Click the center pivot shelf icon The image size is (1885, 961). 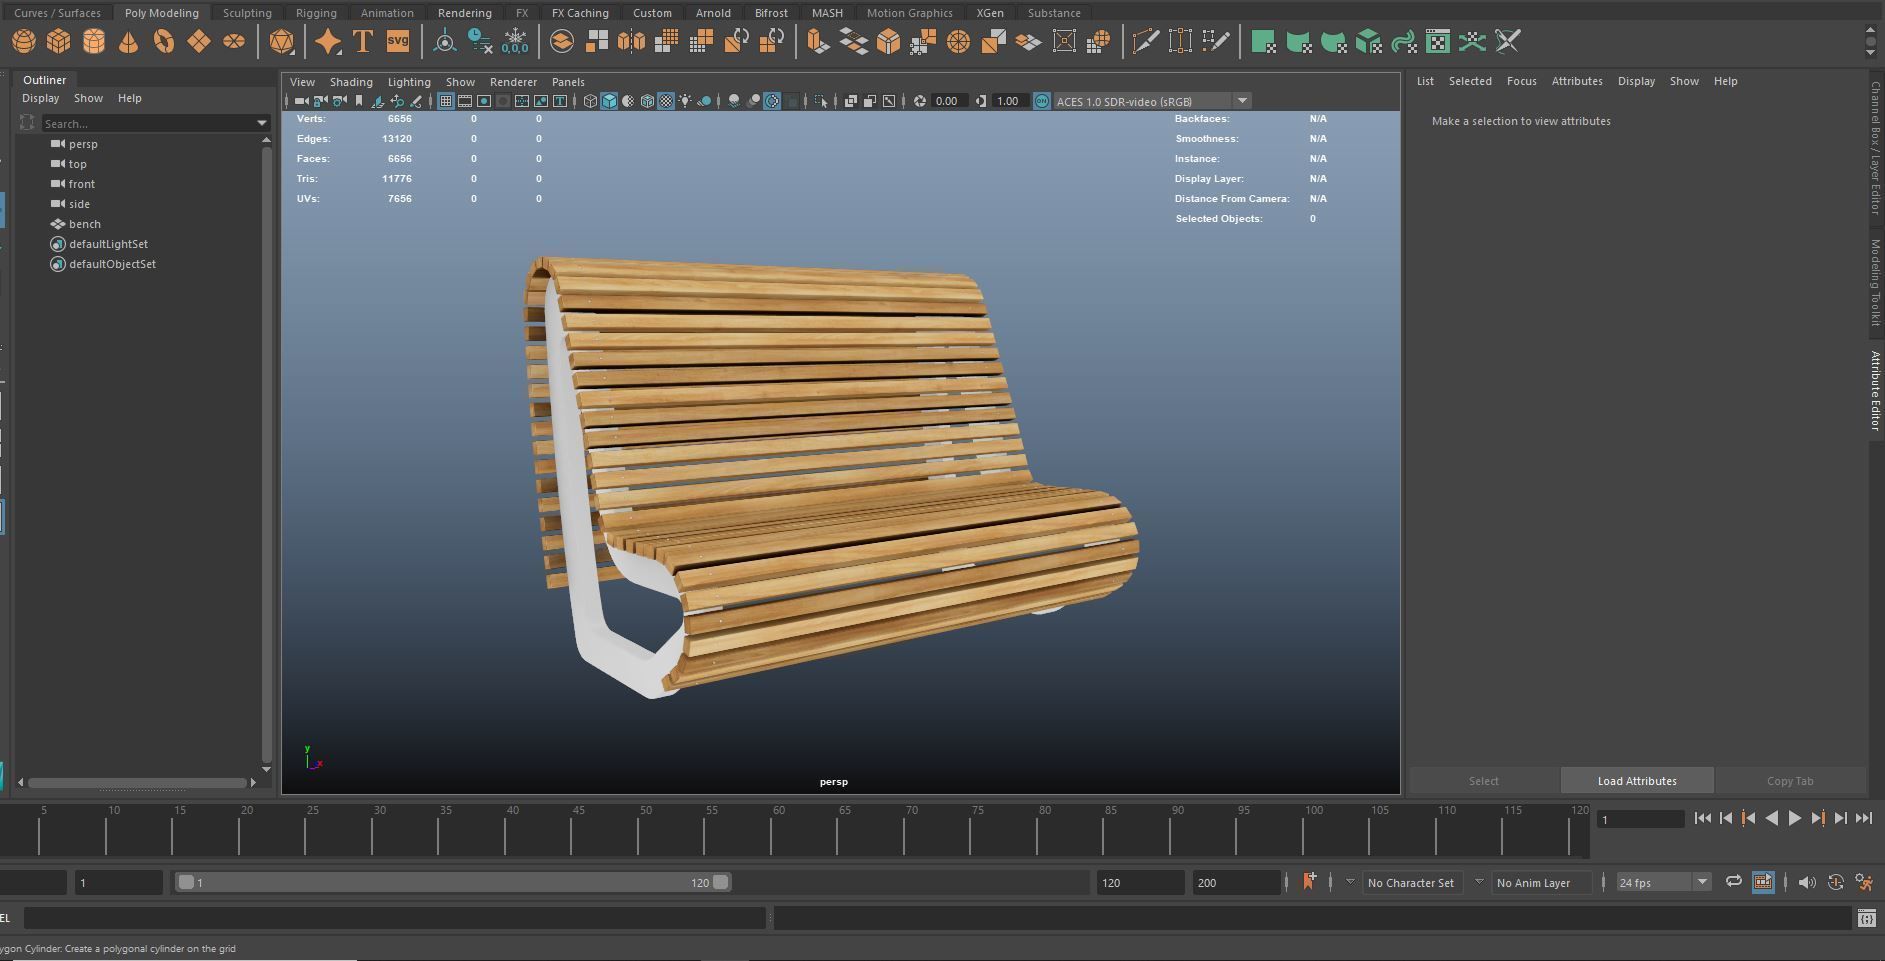pyautogui.click(x=445, y=41)
